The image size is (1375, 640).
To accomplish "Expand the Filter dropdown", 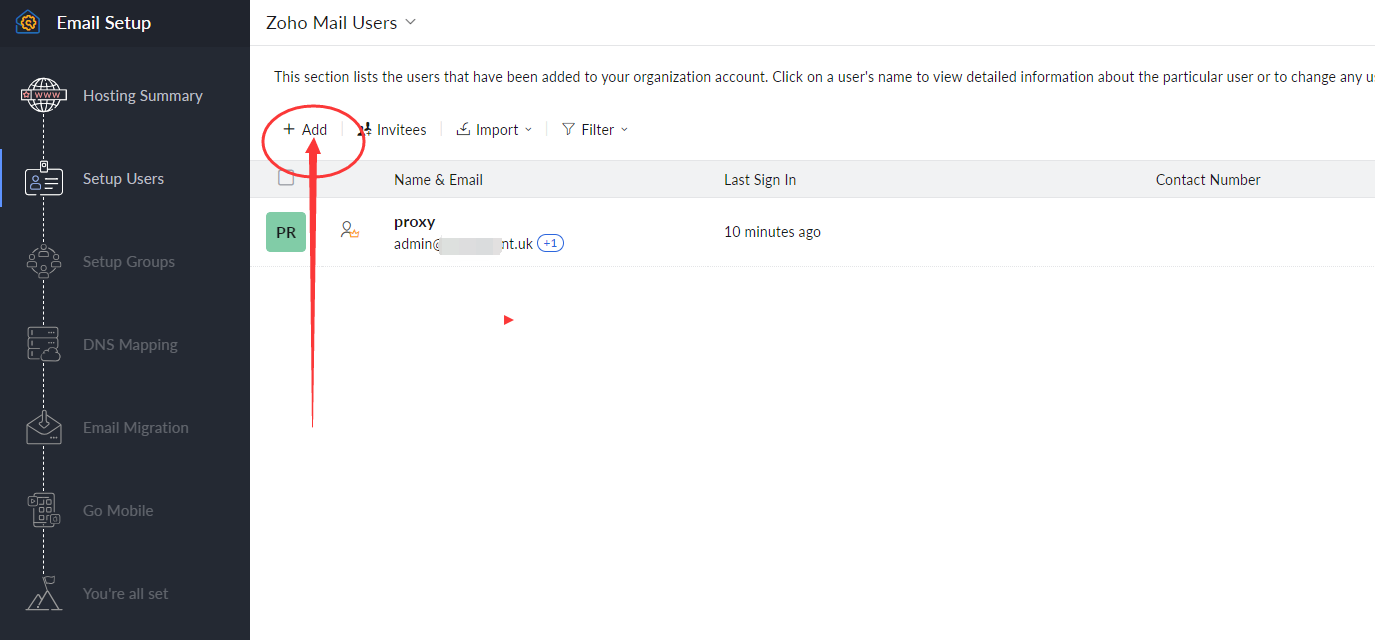I will point(595,130).
